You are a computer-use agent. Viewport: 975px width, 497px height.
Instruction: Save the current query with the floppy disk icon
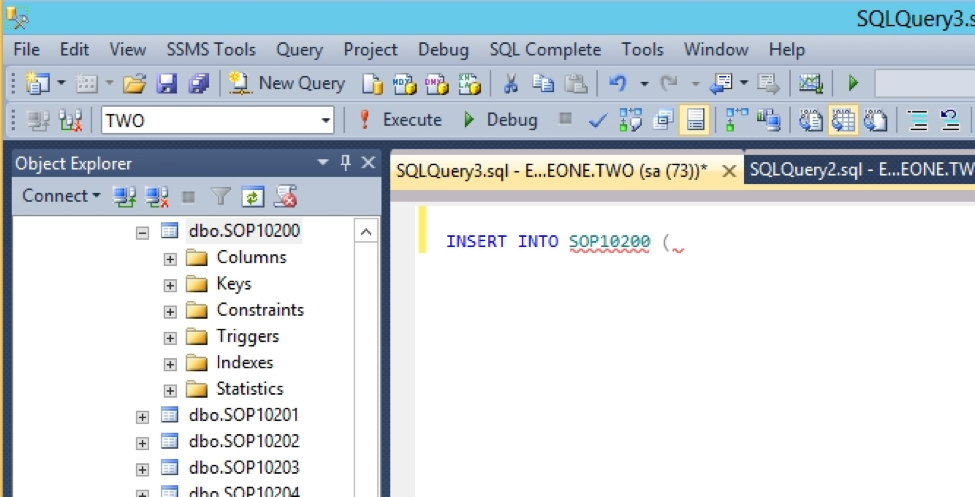tap(167, 83)
